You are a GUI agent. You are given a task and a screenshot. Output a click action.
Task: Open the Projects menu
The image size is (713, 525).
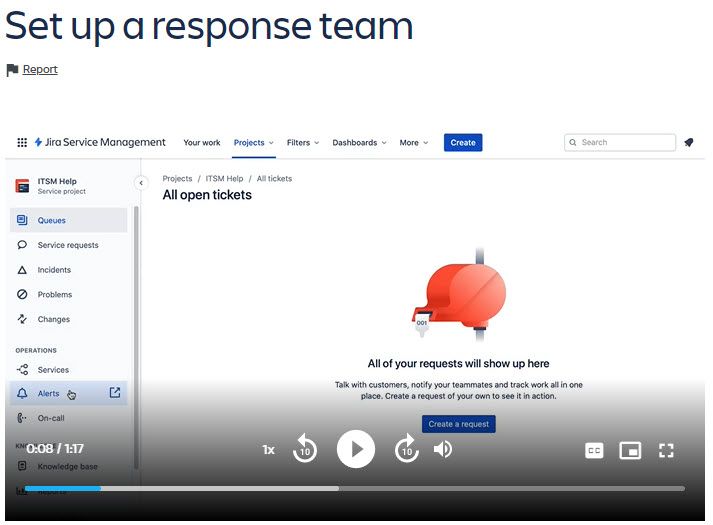click(x=254, y=142)
